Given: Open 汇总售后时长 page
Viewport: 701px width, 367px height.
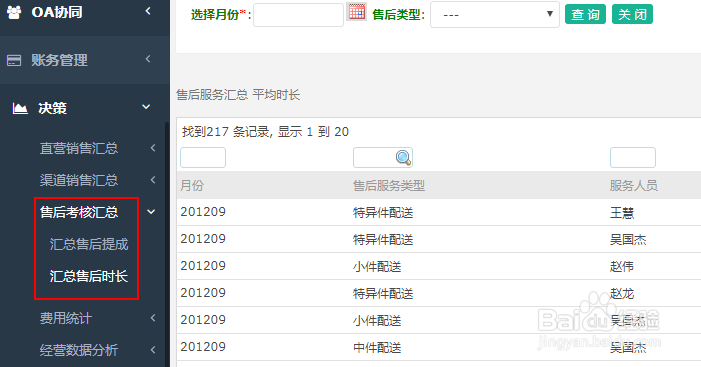Looking at the screenshot, I should click(89, 276).
